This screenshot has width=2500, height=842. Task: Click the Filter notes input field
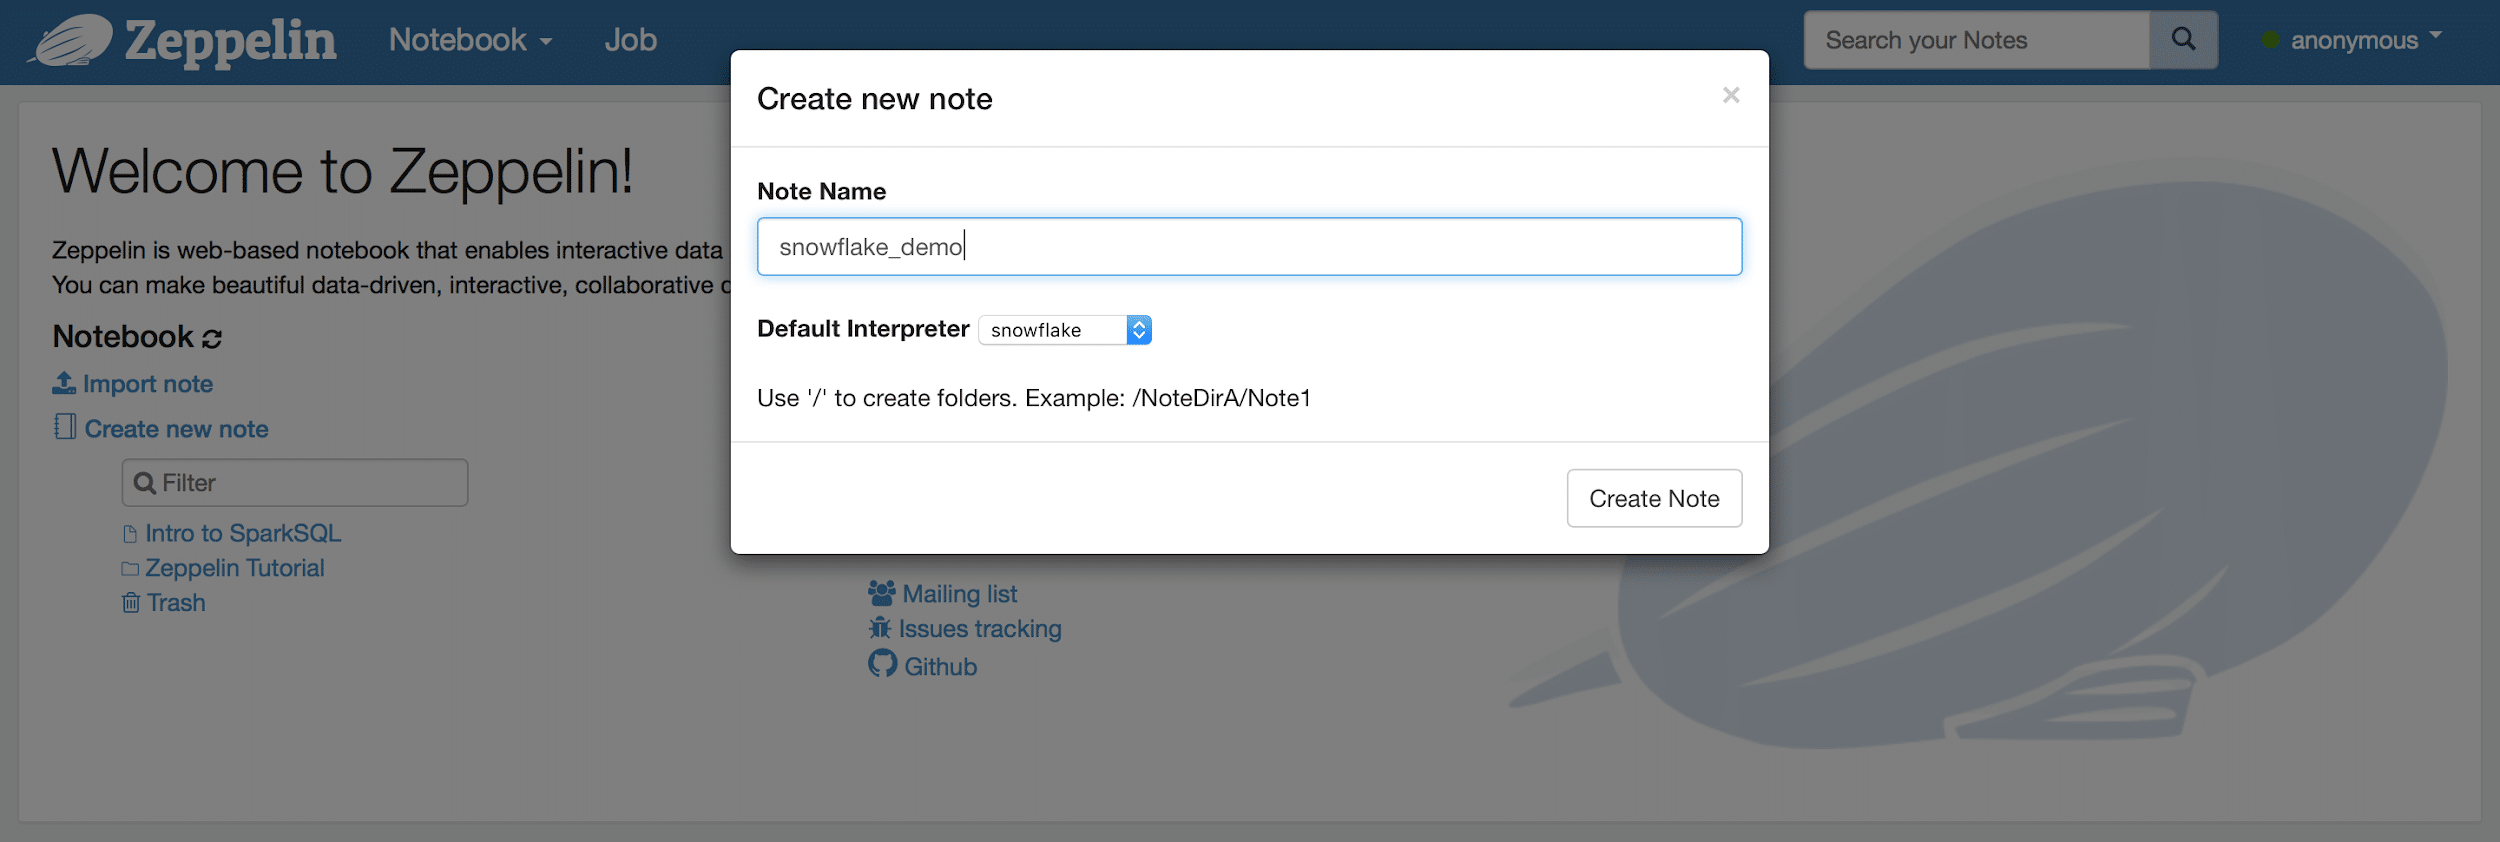pos(295,483)
